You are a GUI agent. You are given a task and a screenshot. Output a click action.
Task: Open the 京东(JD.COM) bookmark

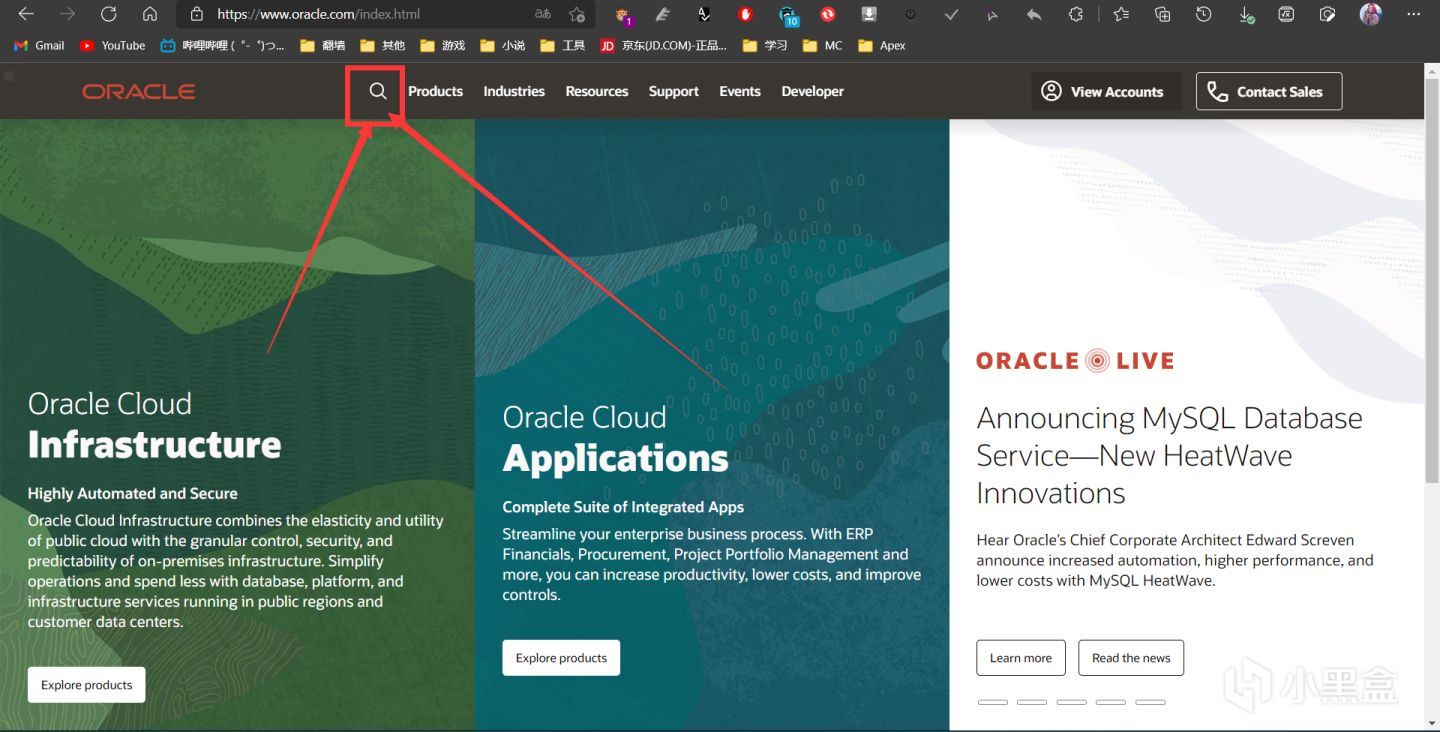[664, 45]
